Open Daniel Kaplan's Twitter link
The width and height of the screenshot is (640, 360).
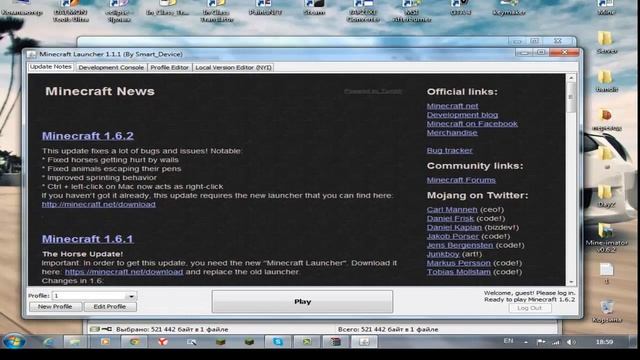coord(454,227)
